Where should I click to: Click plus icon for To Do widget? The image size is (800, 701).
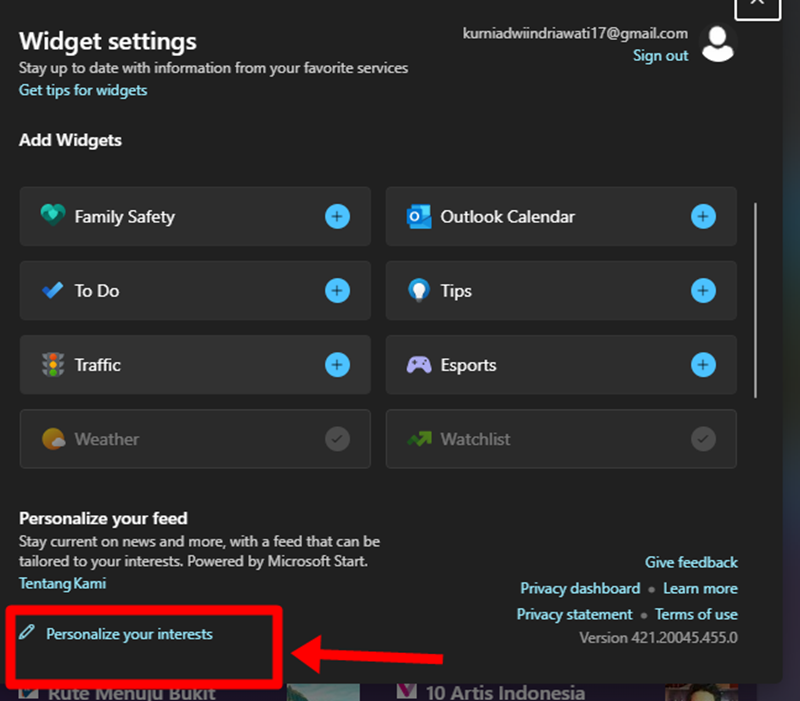(337, 291)
